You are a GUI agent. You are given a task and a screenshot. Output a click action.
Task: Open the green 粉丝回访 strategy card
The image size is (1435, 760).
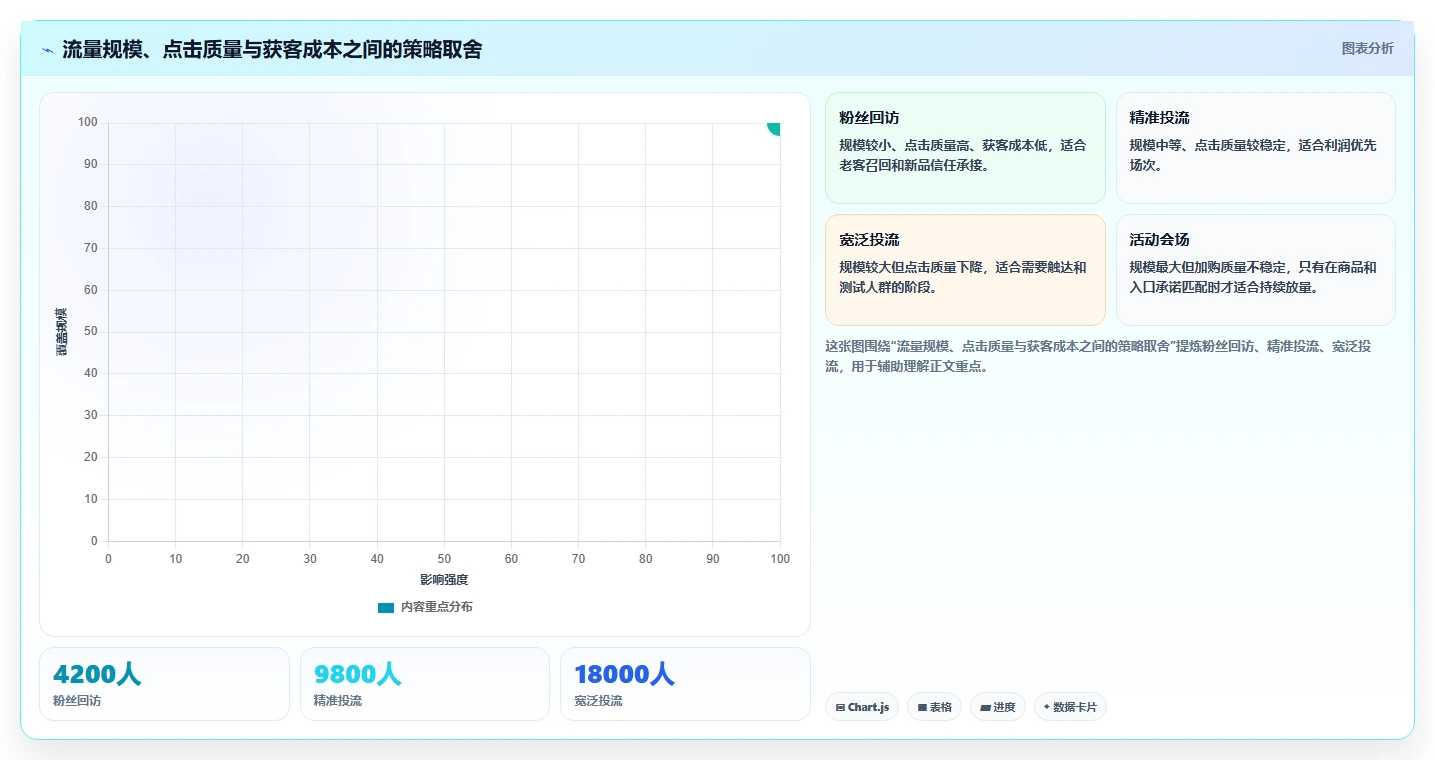(965, 148)
